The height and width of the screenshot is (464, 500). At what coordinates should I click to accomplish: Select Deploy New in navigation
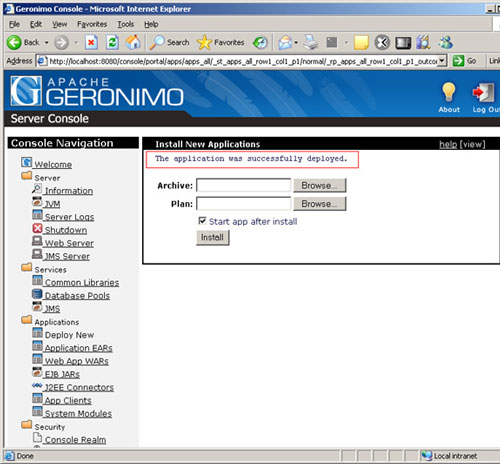point(69,335)
